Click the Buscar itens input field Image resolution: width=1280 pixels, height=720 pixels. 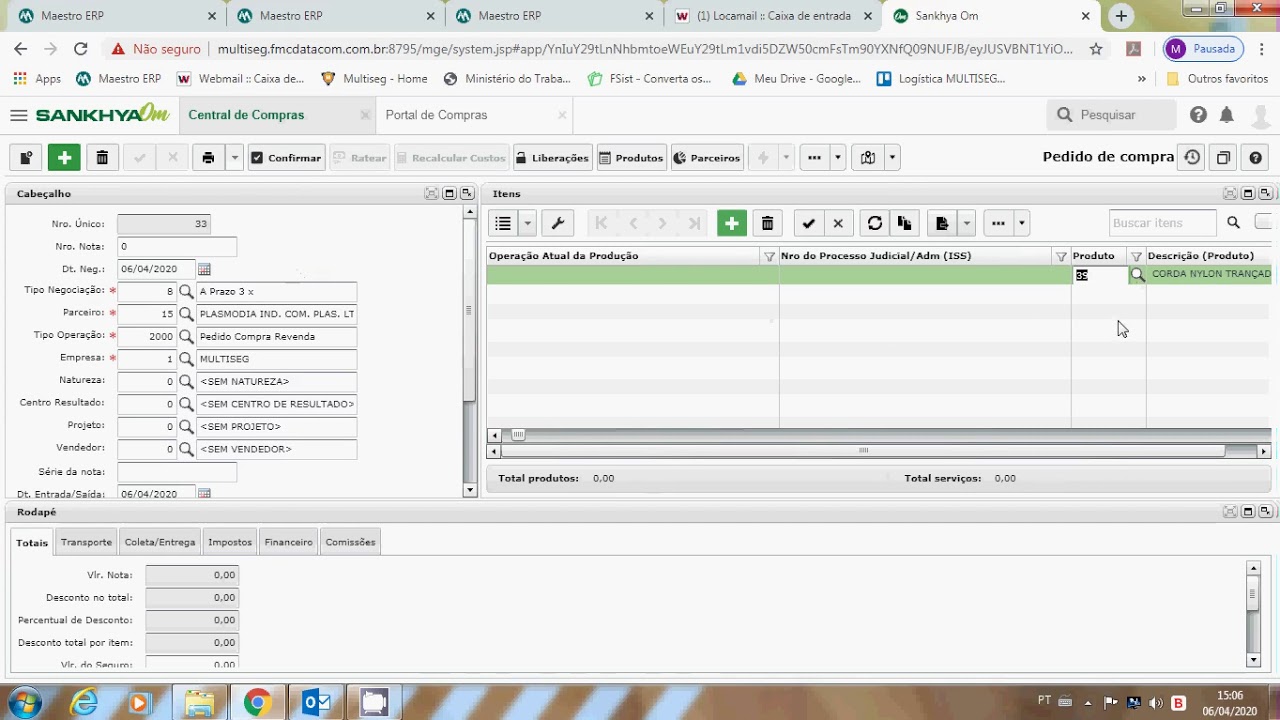click(1162, 223)
